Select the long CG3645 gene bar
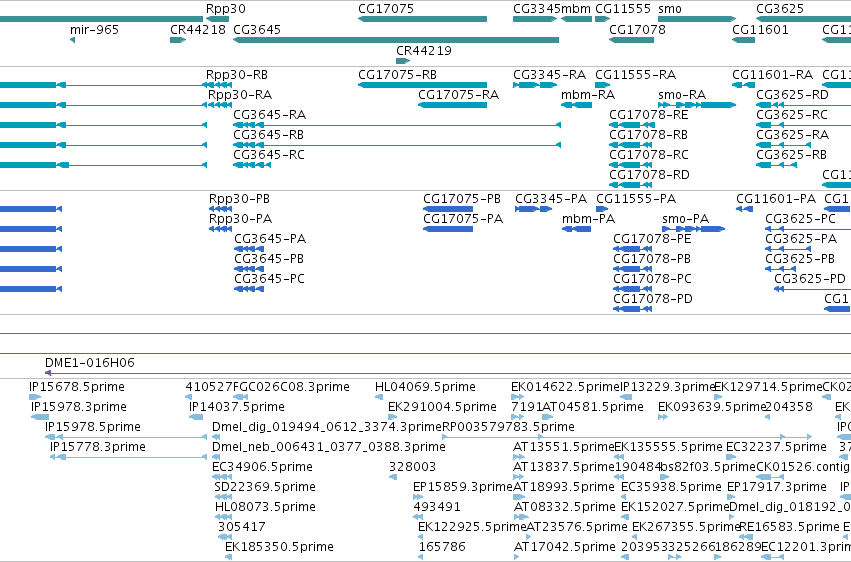This screenshot has height=562, width=851. coord(396,40)
